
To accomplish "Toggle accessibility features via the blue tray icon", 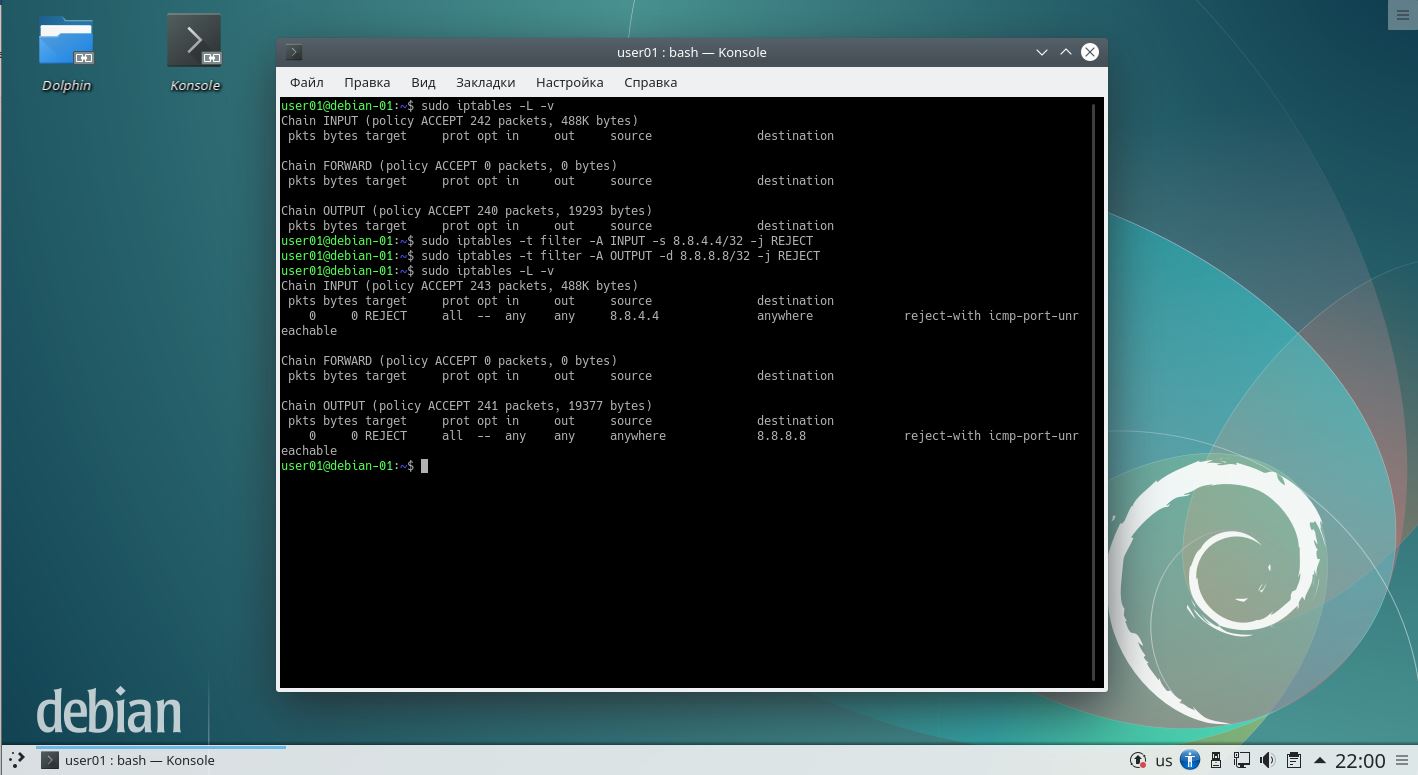I will (1190, 760).
